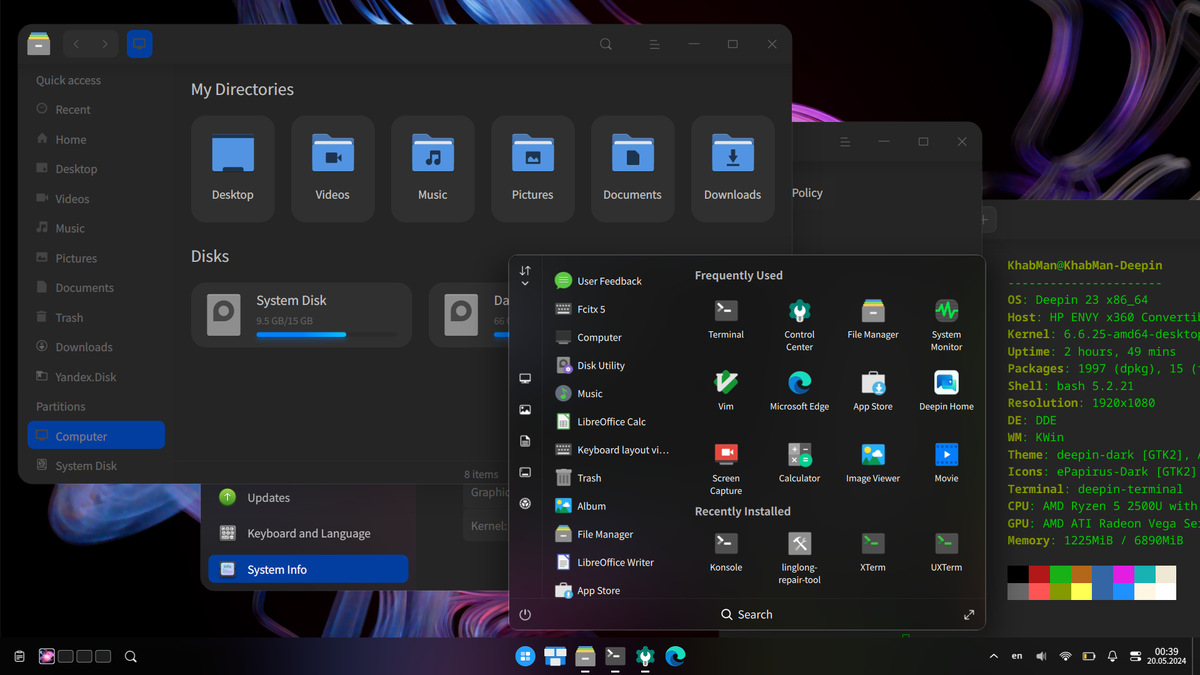Click the red color block in terminal

click(x=1039, y=575)
